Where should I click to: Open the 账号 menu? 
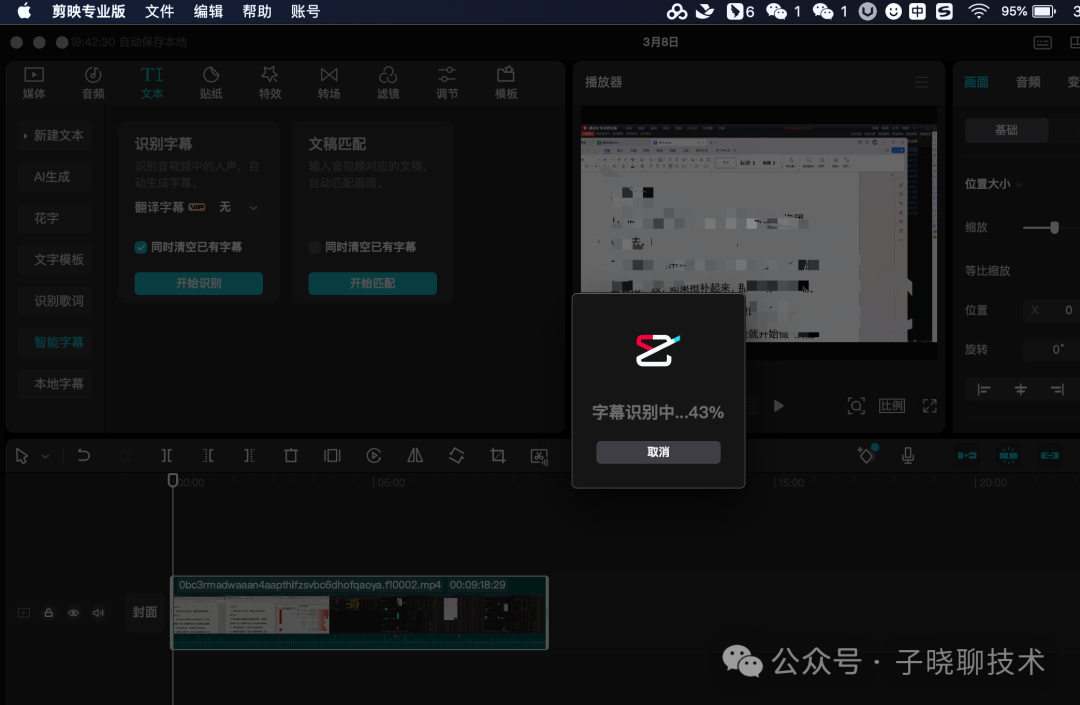tap(305, 11)
